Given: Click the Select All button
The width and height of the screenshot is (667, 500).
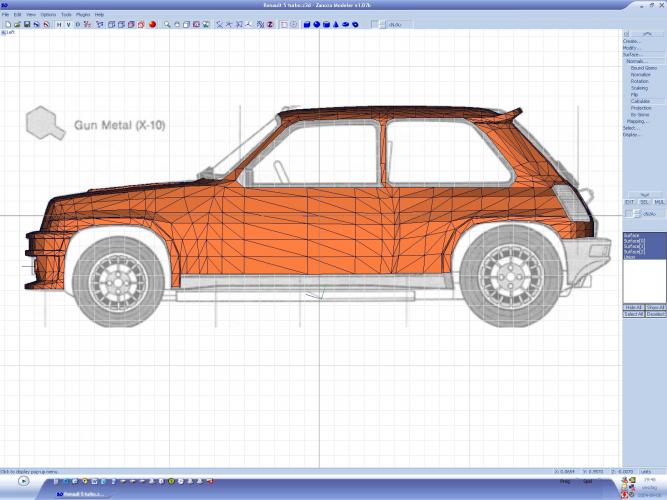Looking at the screenshot, I should click(633, 314).
